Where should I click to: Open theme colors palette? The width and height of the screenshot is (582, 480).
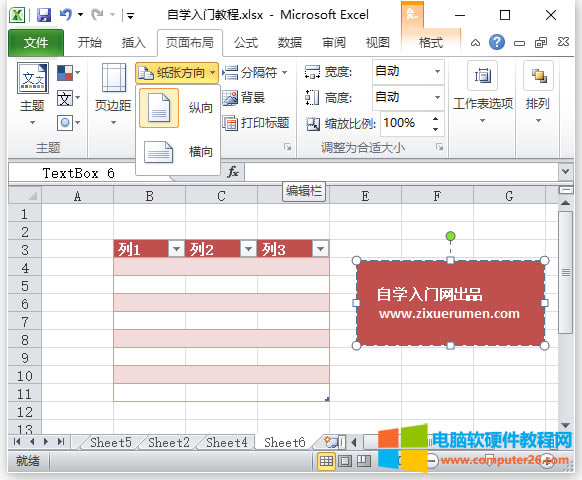pyautogui.click(x=69, y=73)
